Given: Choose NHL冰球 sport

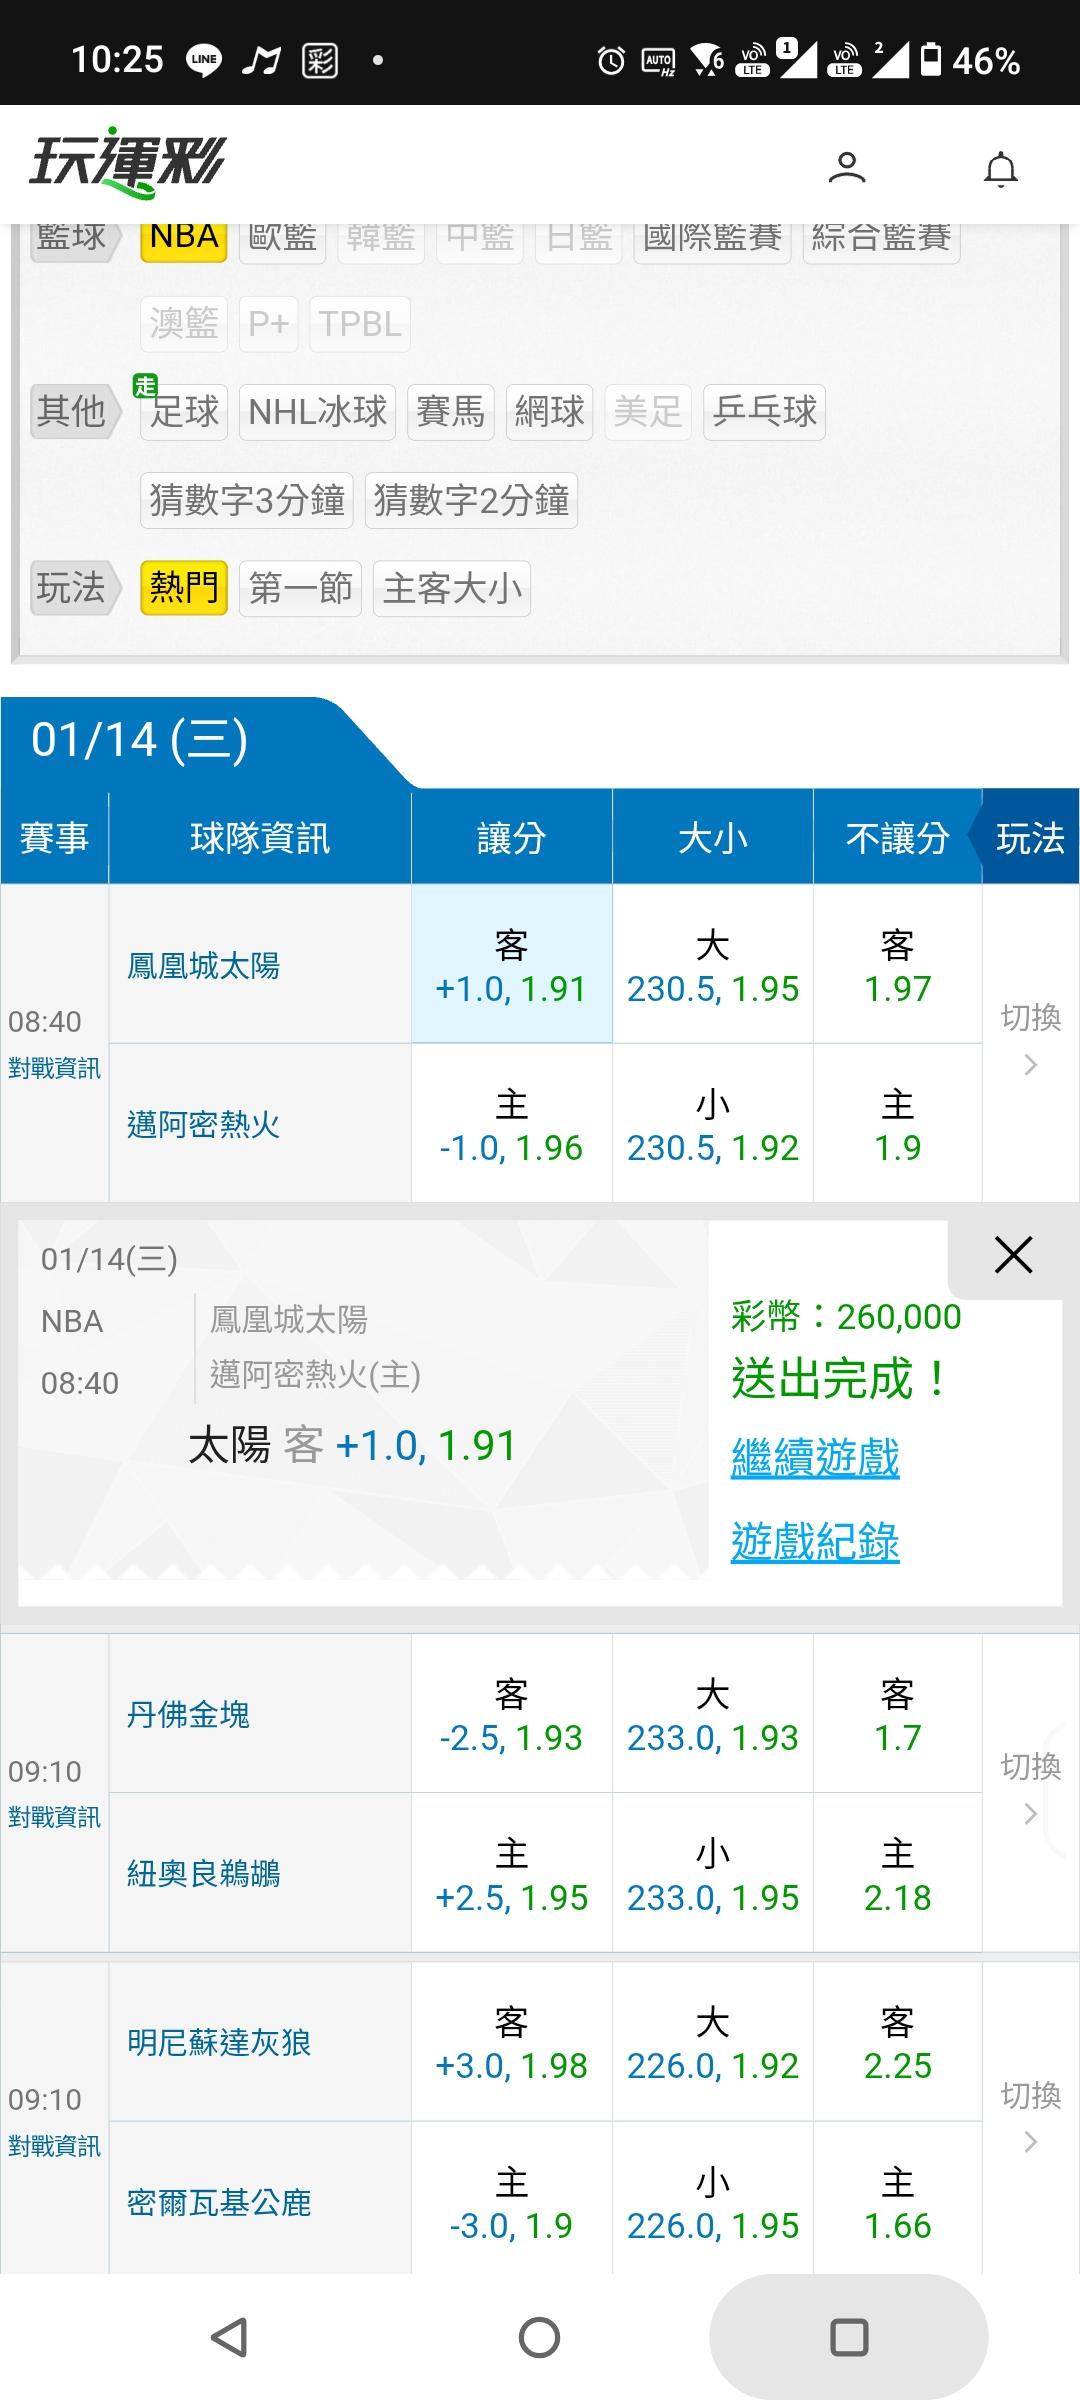Looking at the screenshot, I should (x=317, y=412).
